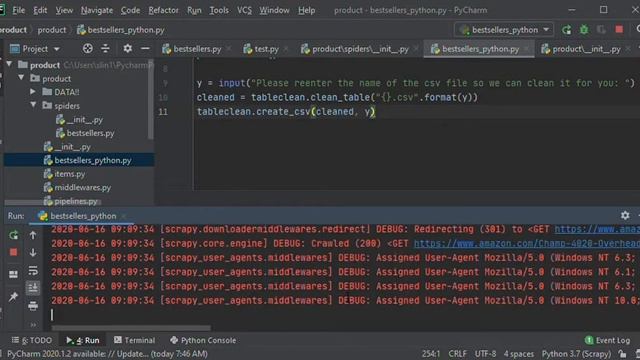The width and height of the screenshot is (640, 360).
Task: Click the Debug bug icon in toolbar
Action: pos(584,30)
